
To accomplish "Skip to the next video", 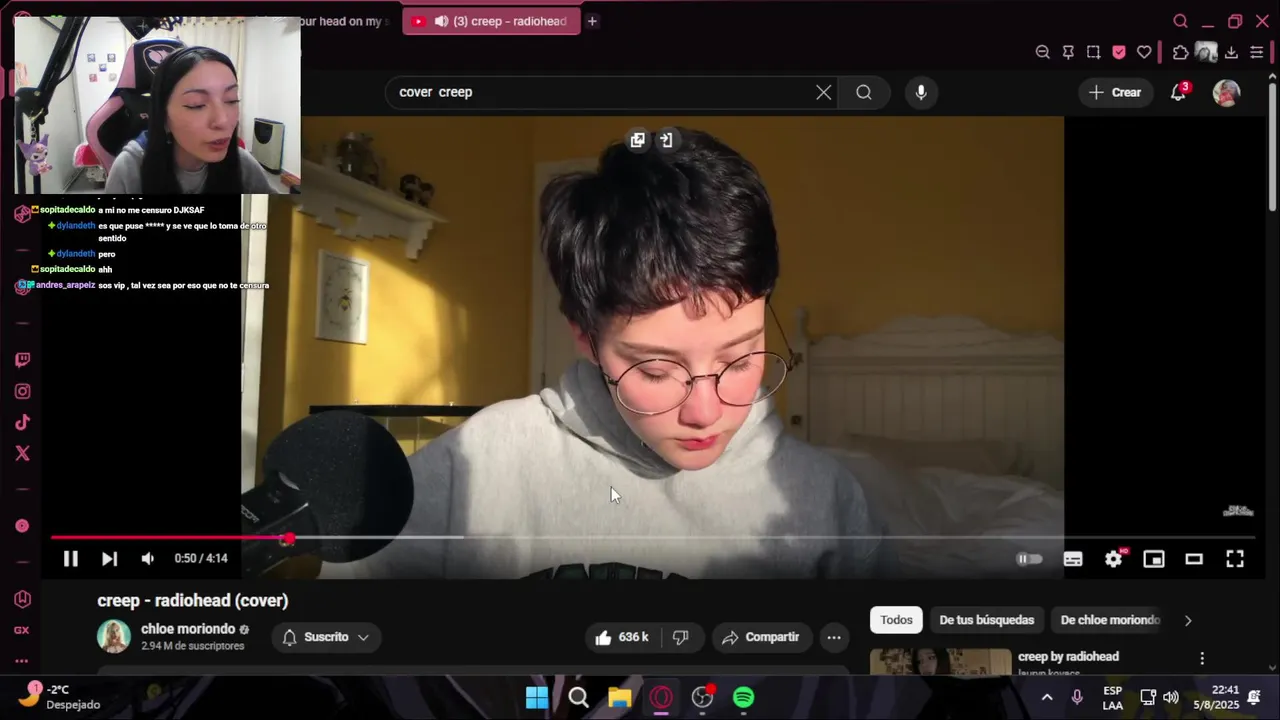I will [x=109, y=559].
